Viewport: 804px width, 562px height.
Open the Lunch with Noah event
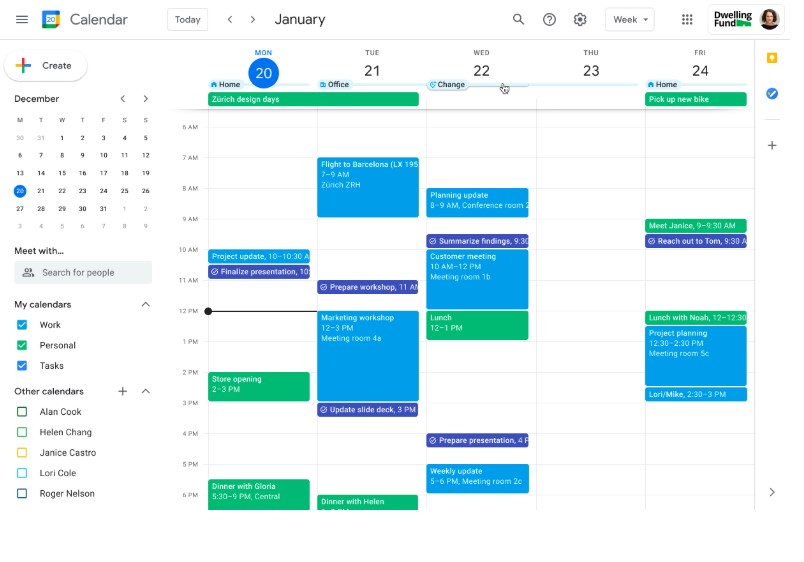click(x=696, y=318)
